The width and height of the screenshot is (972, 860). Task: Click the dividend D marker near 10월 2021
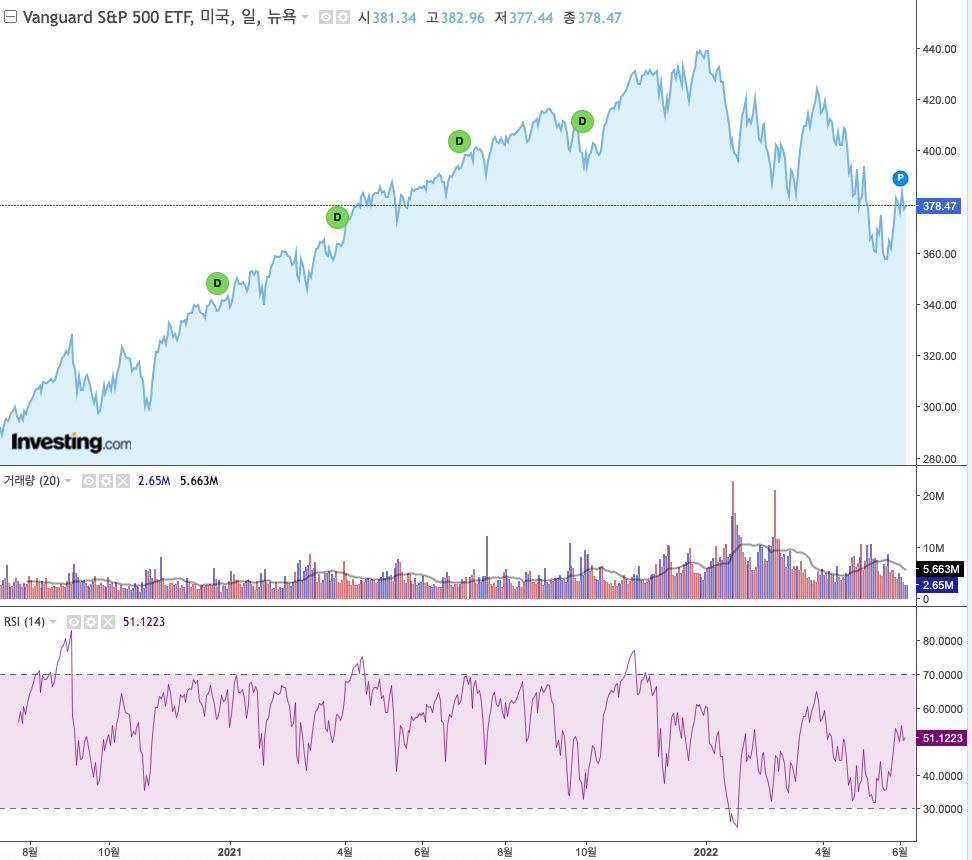[582, 122]
